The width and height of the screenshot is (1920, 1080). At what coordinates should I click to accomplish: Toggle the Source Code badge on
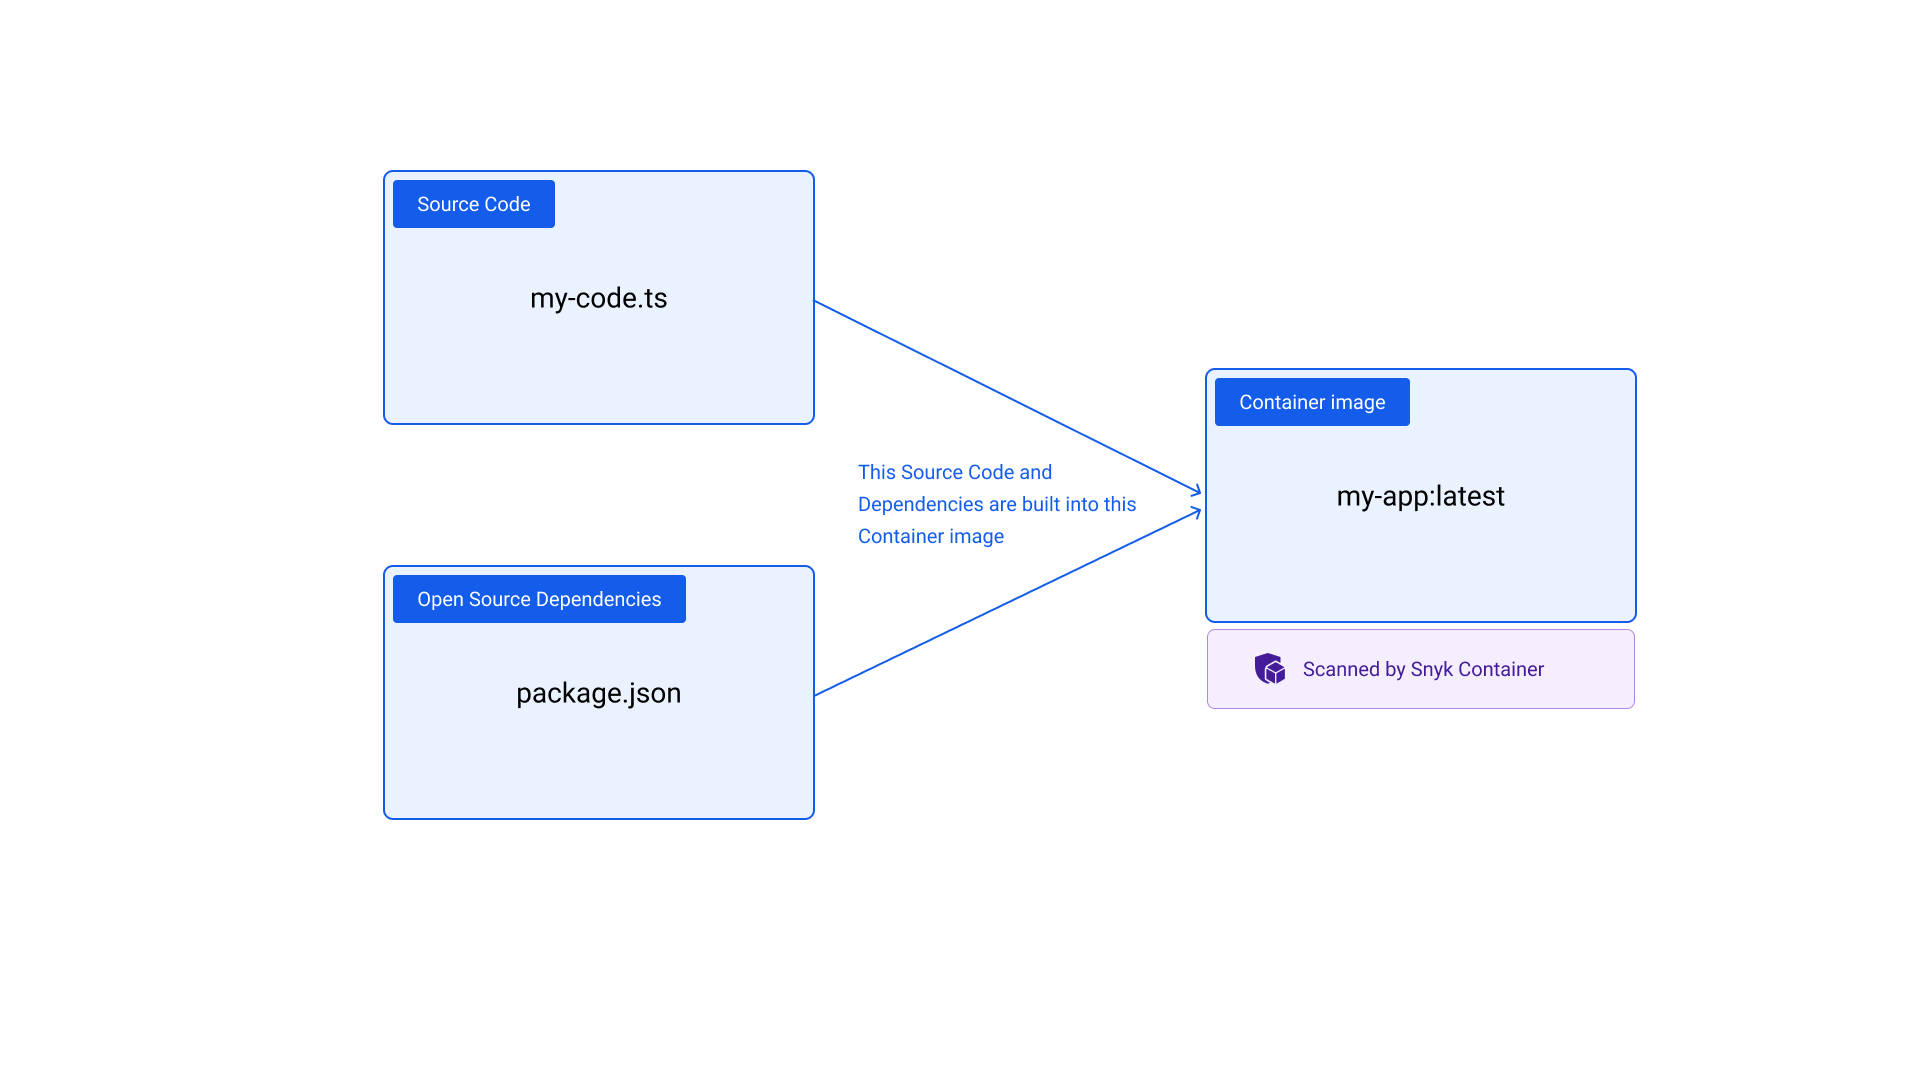(473, 203)
